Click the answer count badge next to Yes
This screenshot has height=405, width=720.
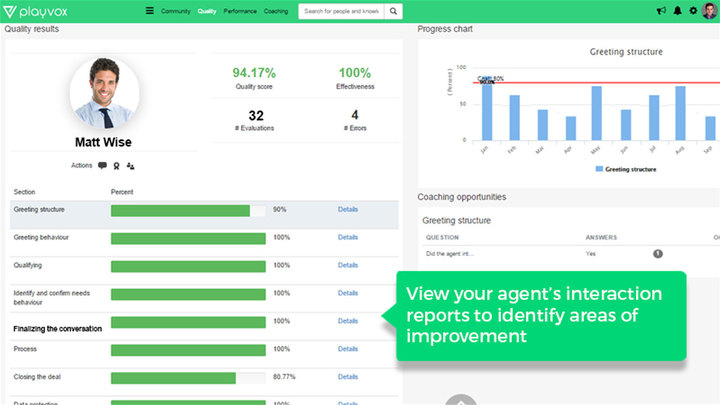click(658, 254)
